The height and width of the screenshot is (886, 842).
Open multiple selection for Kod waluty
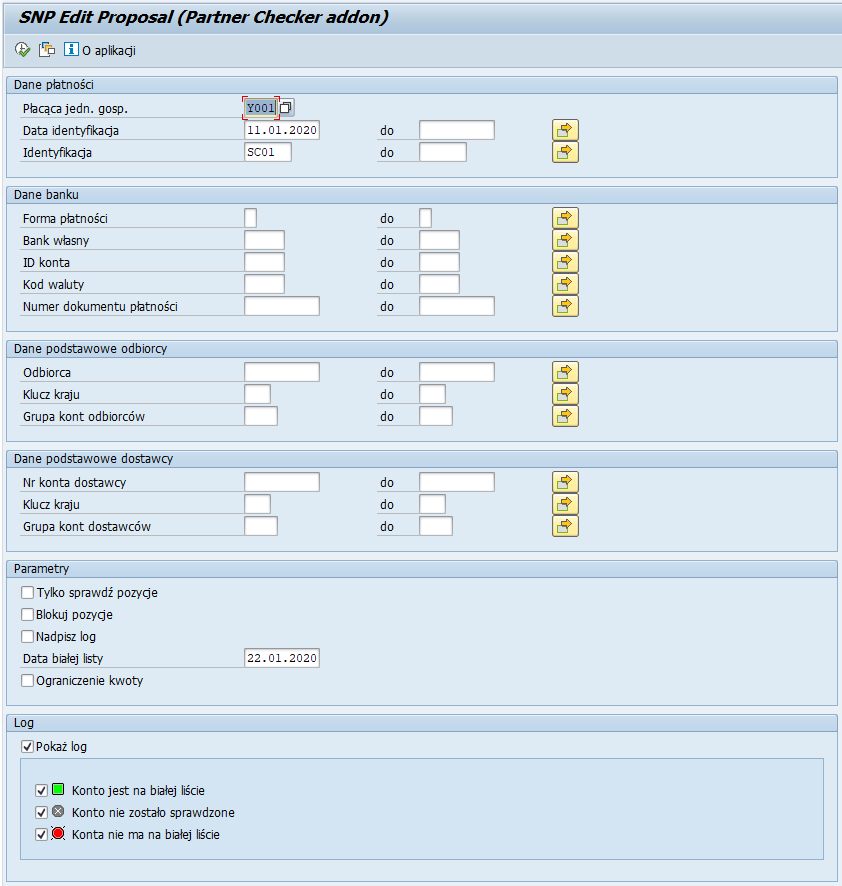coord(565,284)
